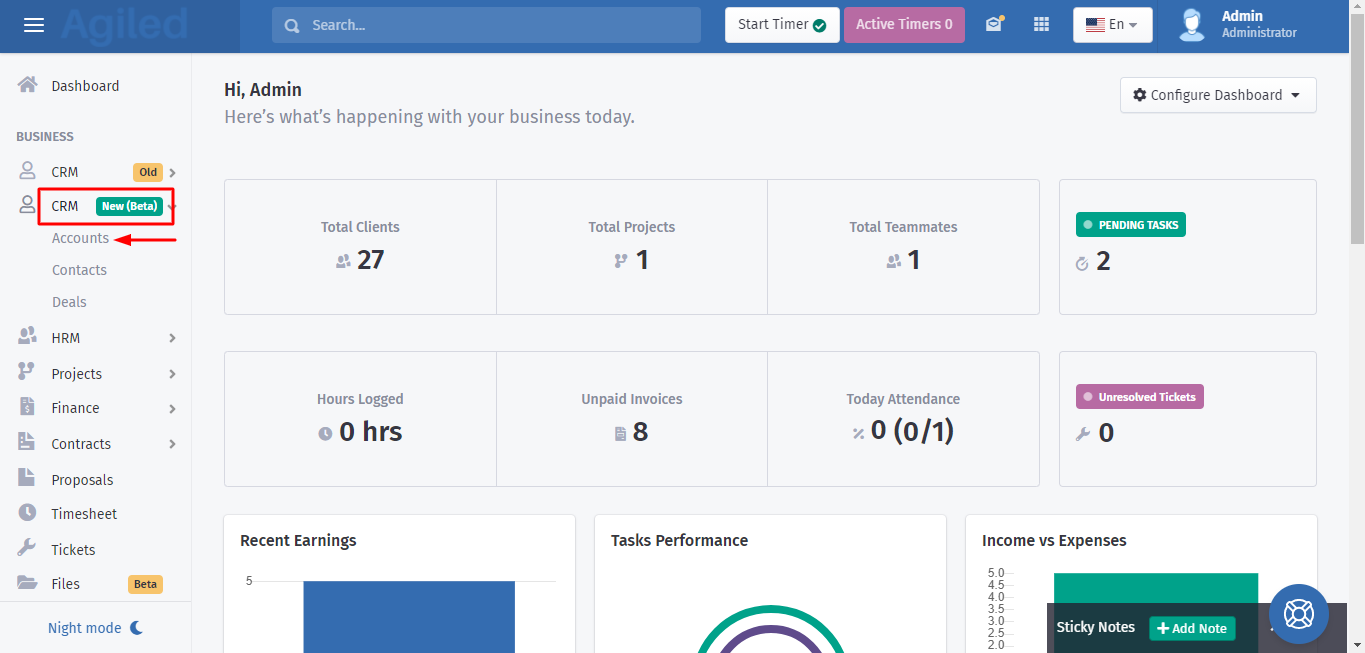Click the Active Timers button
1365x653 pixels.
pos(903,25)
